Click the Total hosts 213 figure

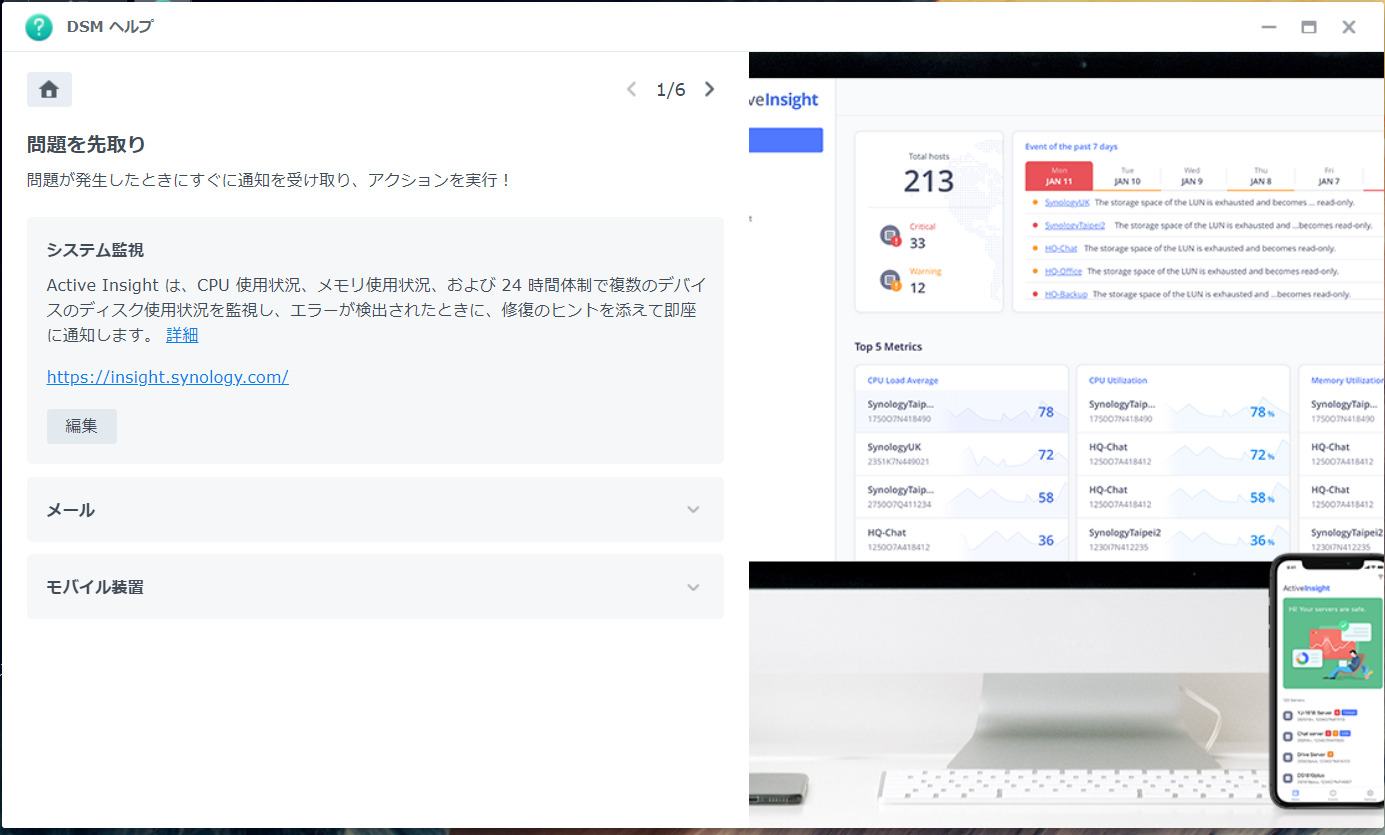tap(929, 182)
